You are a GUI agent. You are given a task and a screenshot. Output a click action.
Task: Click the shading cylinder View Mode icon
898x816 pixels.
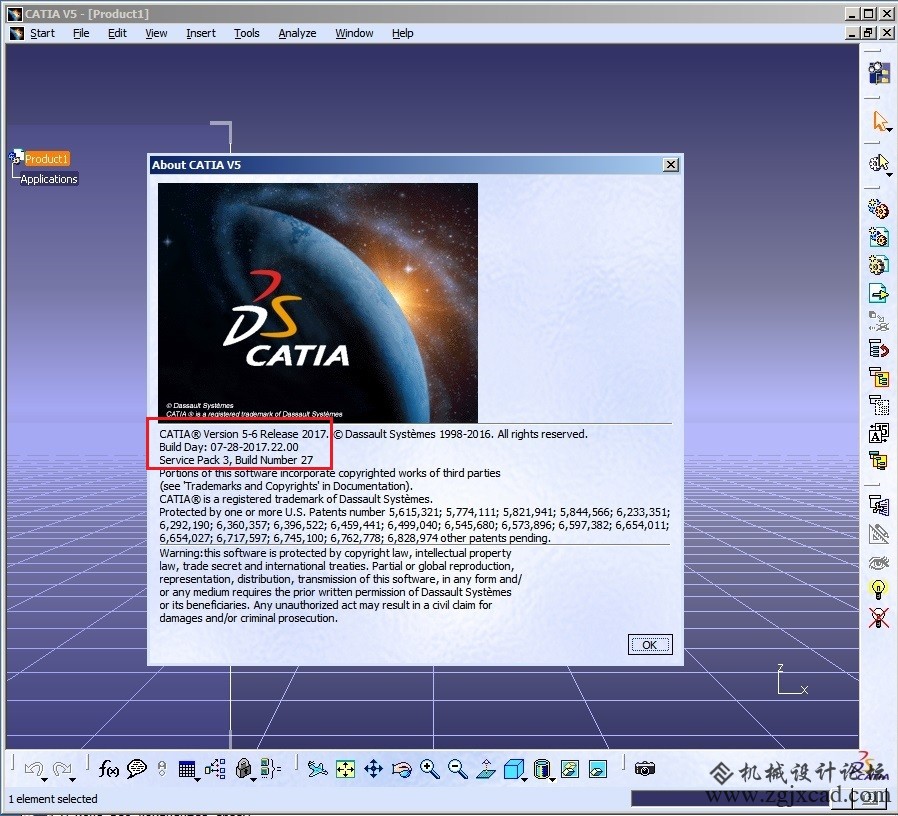[x=541, y=768]
